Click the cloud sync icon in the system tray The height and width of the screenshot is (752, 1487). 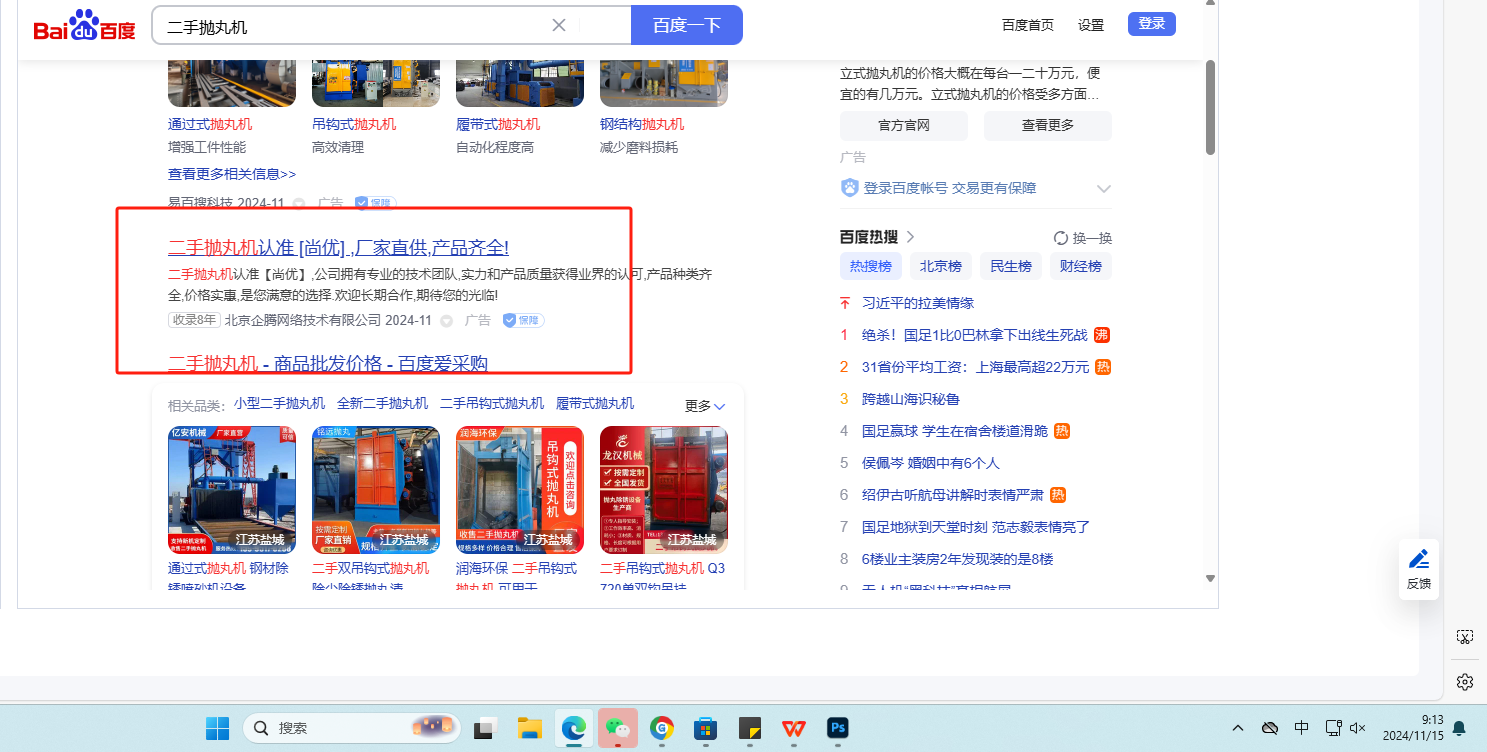click(1270, 728)
